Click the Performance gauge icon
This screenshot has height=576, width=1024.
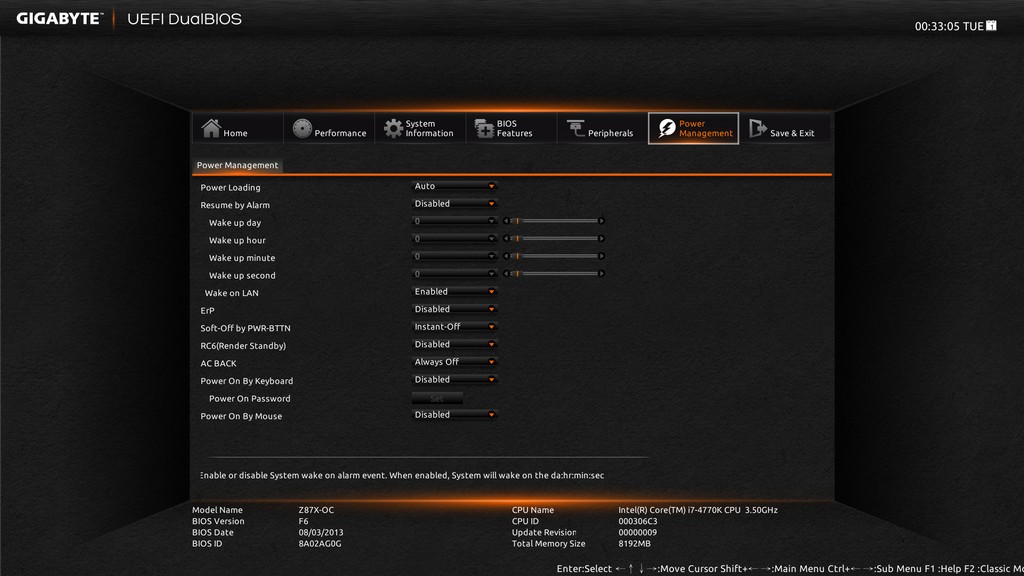click(x=302, y=129)
